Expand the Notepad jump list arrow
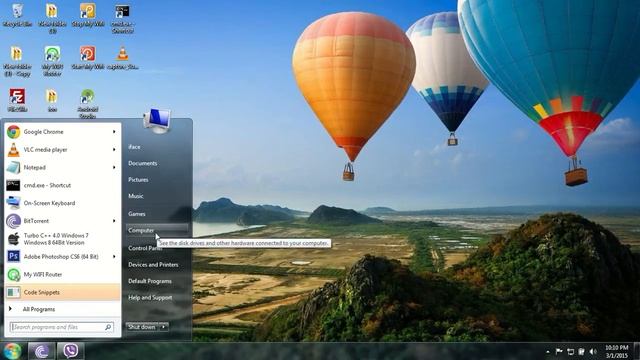 114,167
